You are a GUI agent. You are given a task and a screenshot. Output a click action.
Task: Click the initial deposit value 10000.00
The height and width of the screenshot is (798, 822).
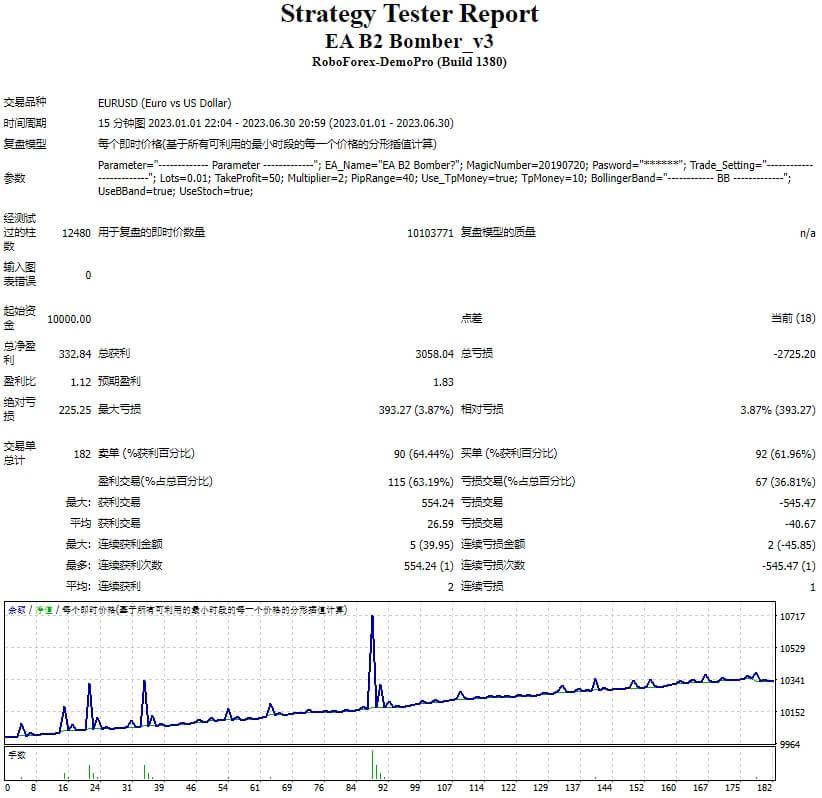coord(69,319)
